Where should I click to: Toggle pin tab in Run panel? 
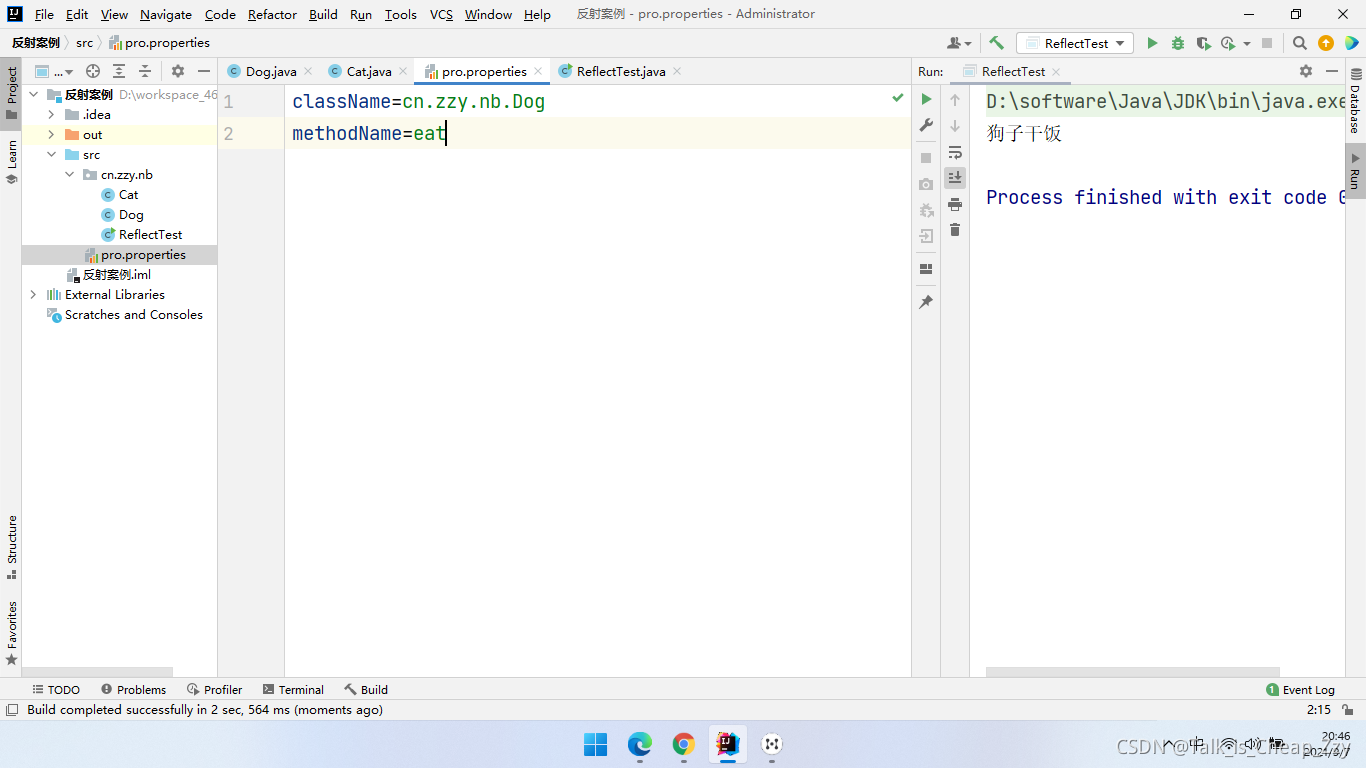pos(926,302)
